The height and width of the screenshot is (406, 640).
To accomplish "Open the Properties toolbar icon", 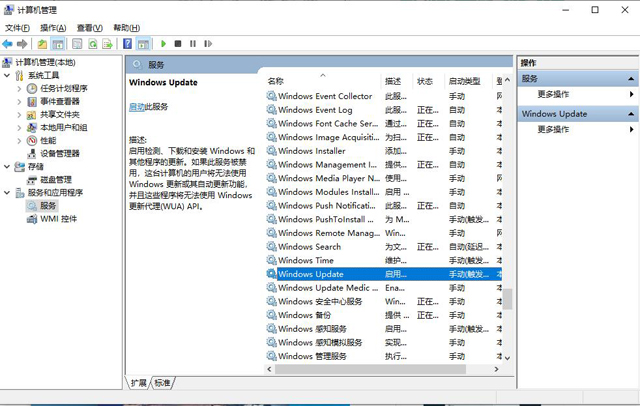I will pyautogui.click(x=77, y=44).
